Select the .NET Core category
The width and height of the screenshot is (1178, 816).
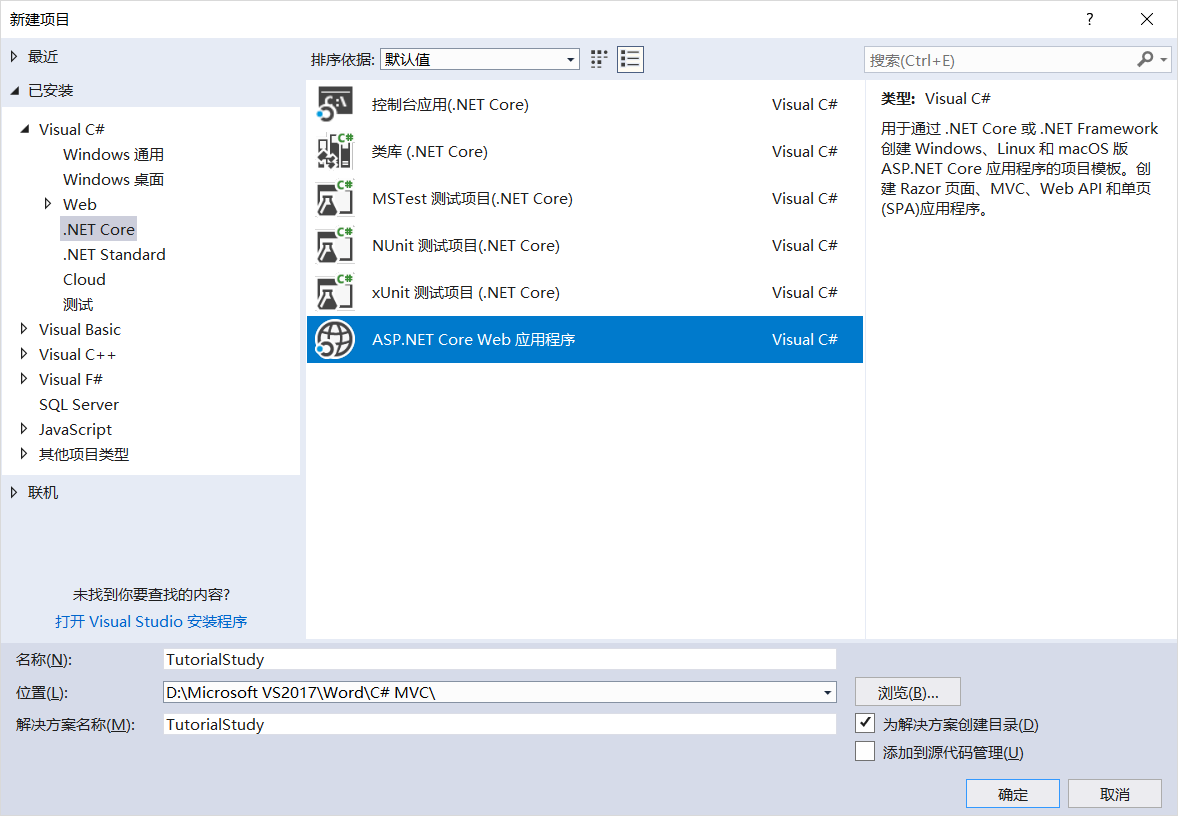(98, 229)
